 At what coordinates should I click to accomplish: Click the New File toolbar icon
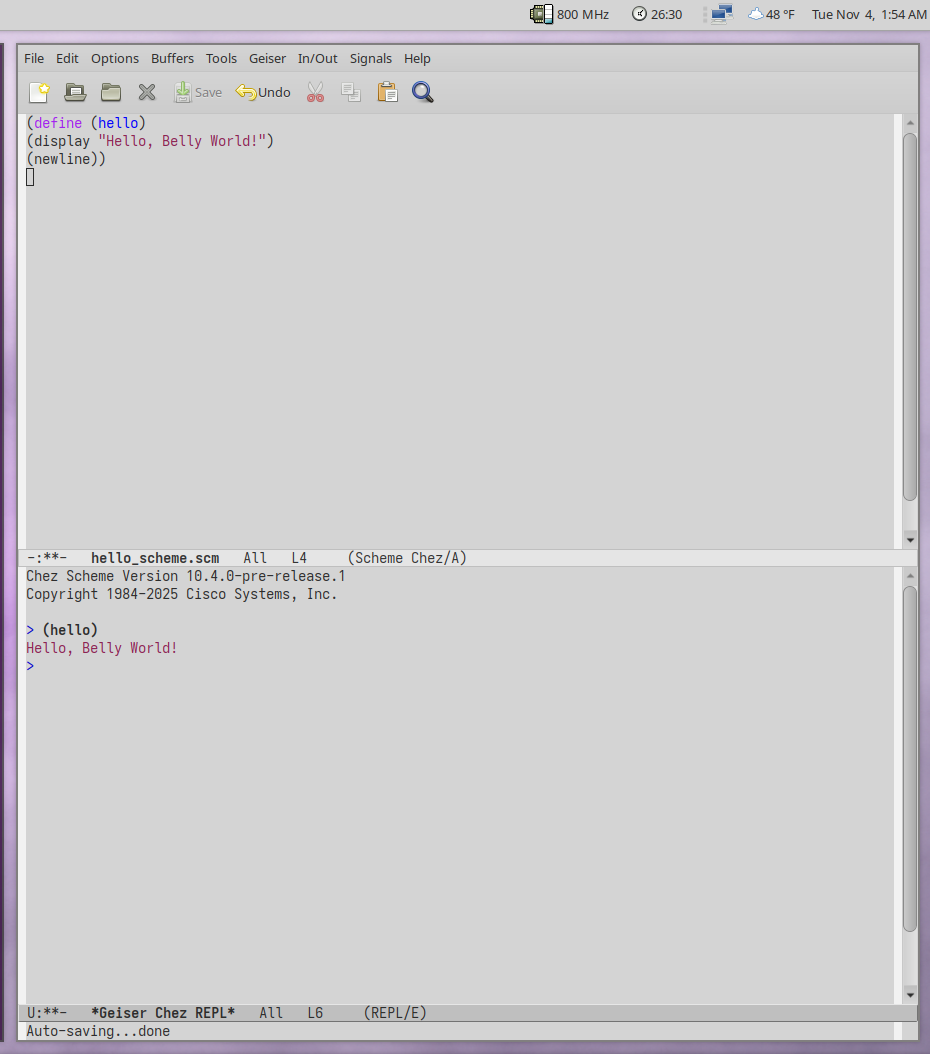click(x=39, y=92)
